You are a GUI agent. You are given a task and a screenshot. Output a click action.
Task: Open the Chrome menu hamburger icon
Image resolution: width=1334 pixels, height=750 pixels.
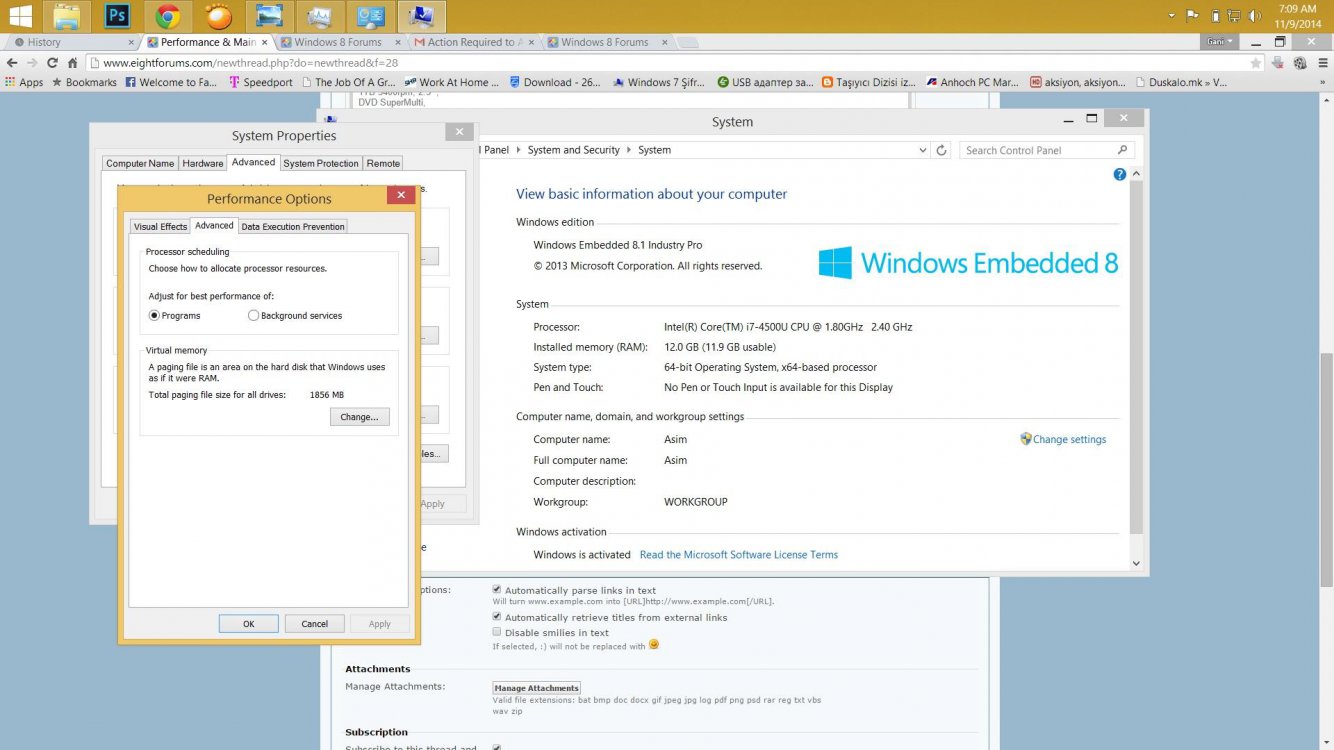click(x=1322, y=62)
